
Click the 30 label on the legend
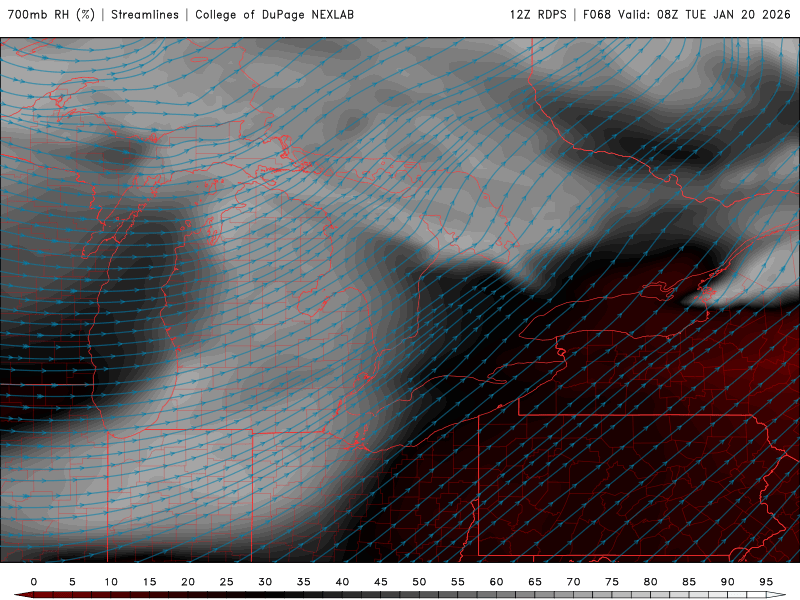pyautogui.click(x=265, y=582)
